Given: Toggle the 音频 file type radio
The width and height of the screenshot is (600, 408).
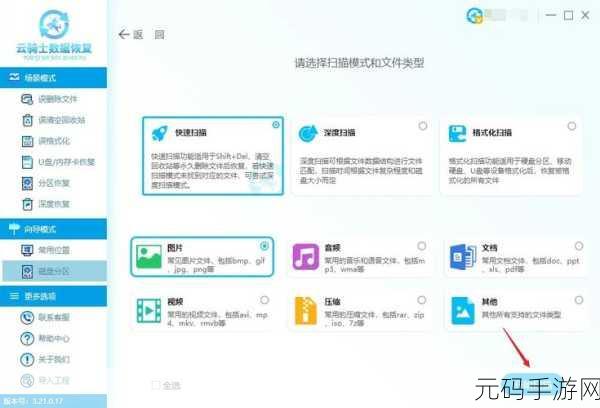Looking at the screenshot, I should (x=422, y=246).
